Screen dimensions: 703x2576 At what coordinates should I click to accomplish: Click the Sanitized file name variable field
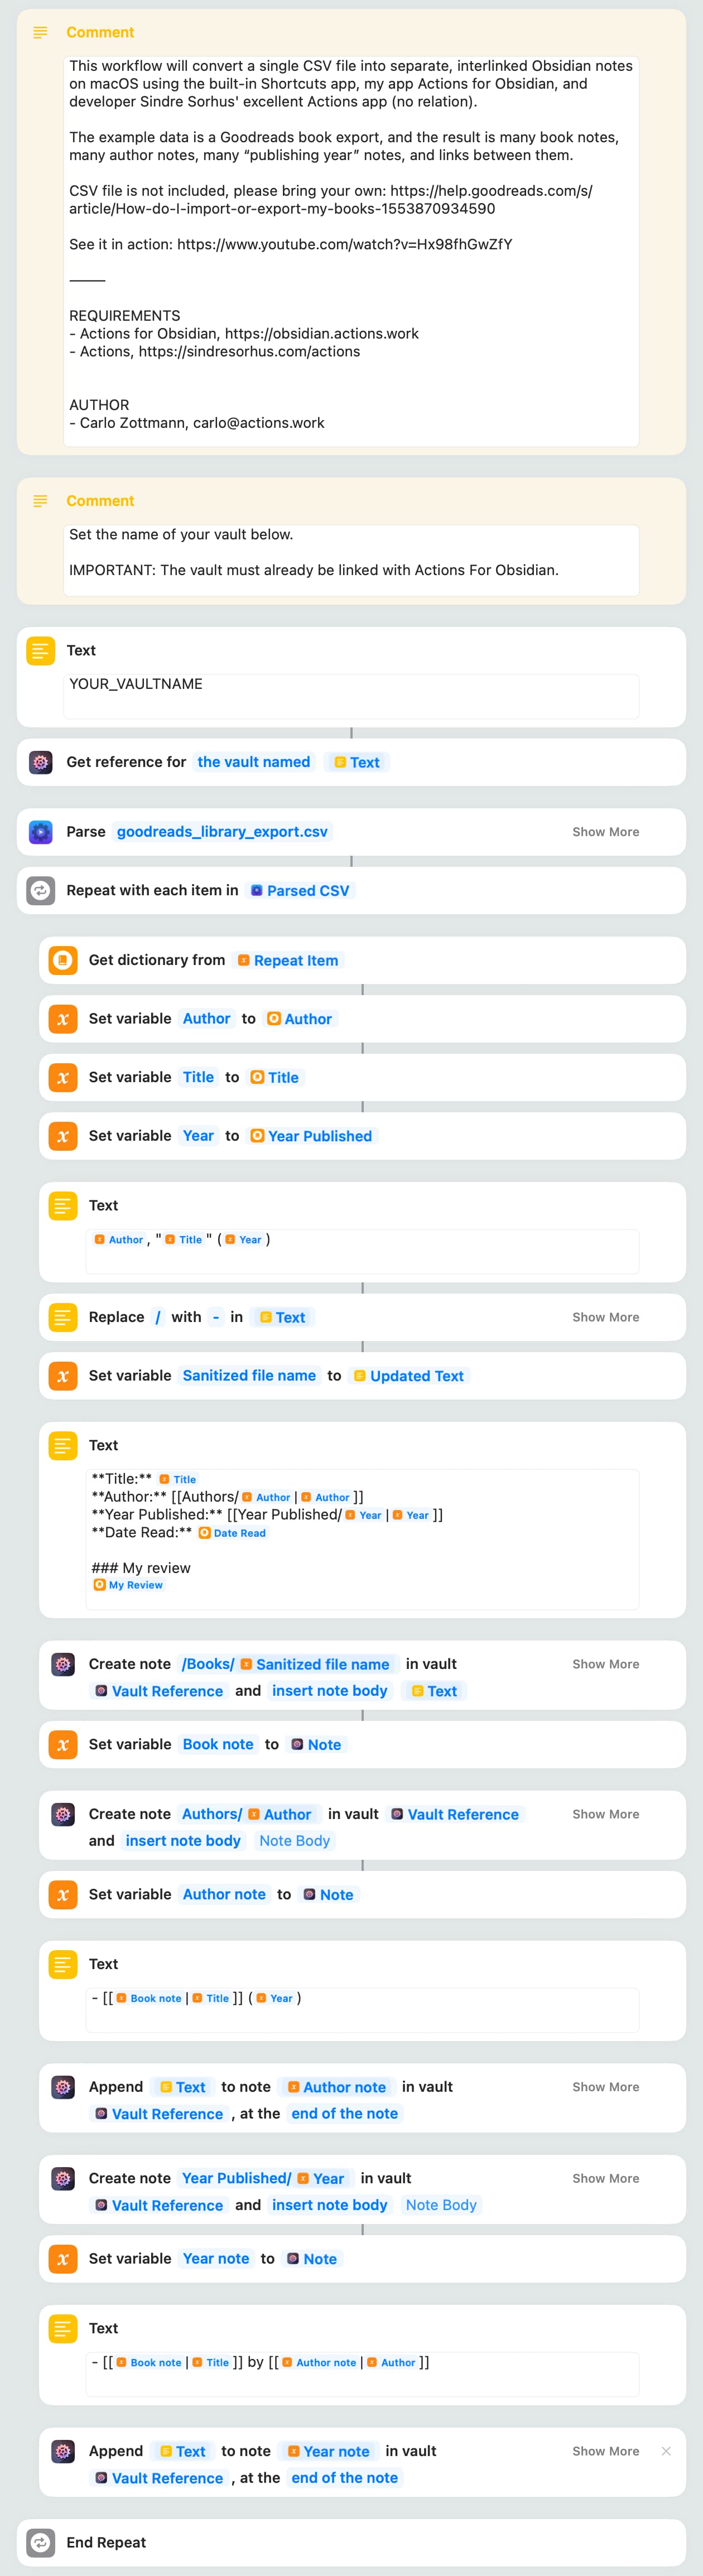coord(249,1376)
